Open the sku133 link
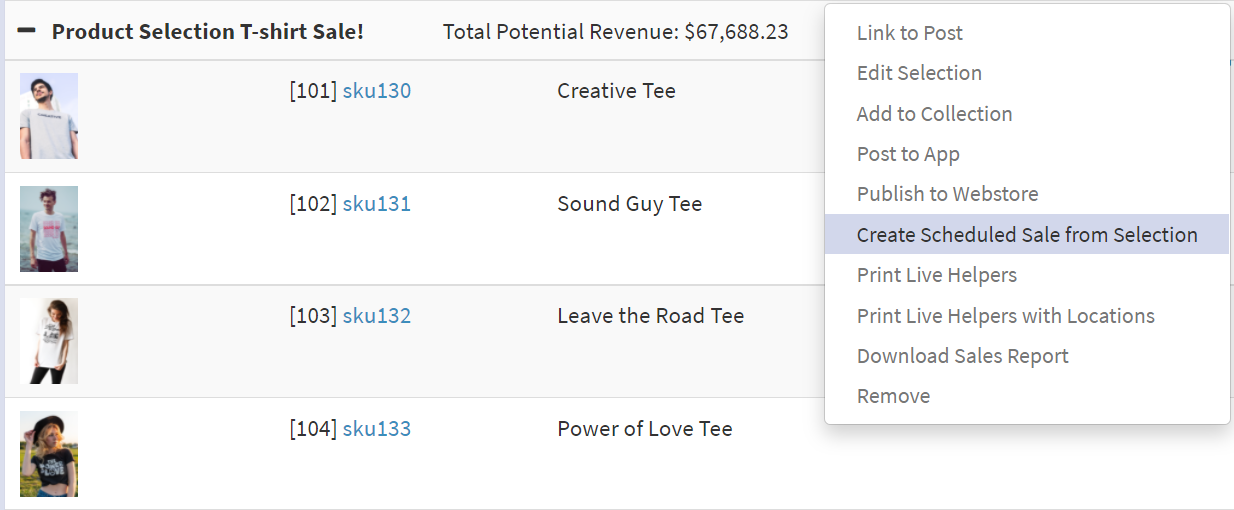Image resolution: width=1234 pixels, height=510 pixels. pos(377,429)
